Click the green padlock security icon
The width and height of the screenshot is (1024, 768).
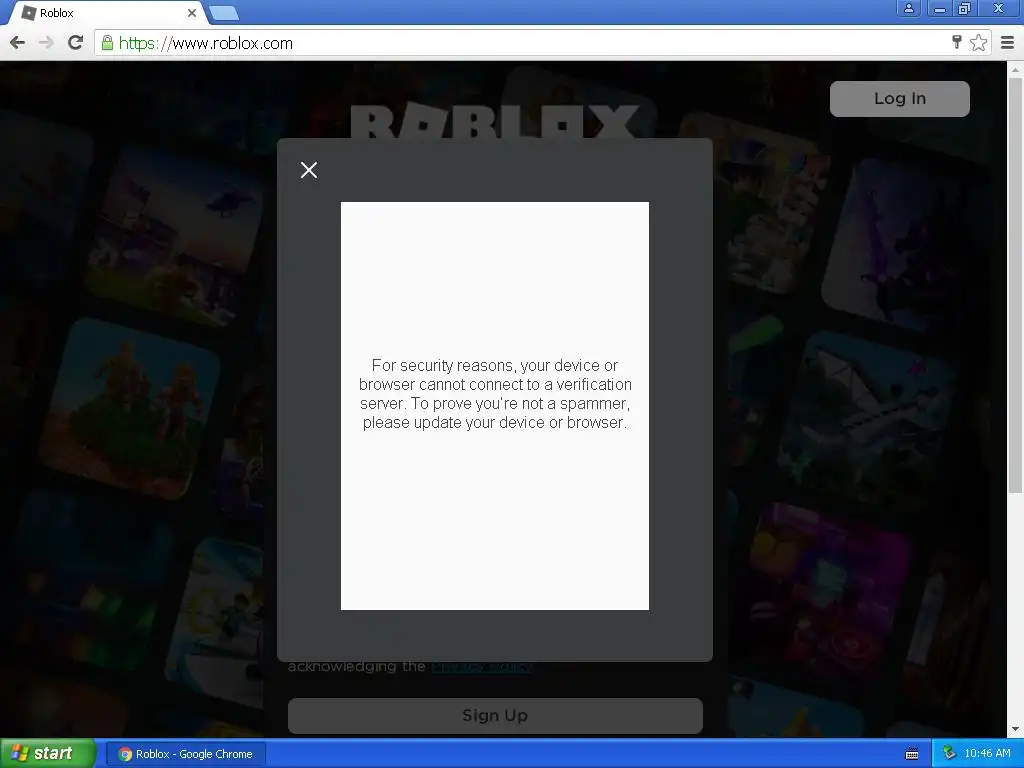107,43
